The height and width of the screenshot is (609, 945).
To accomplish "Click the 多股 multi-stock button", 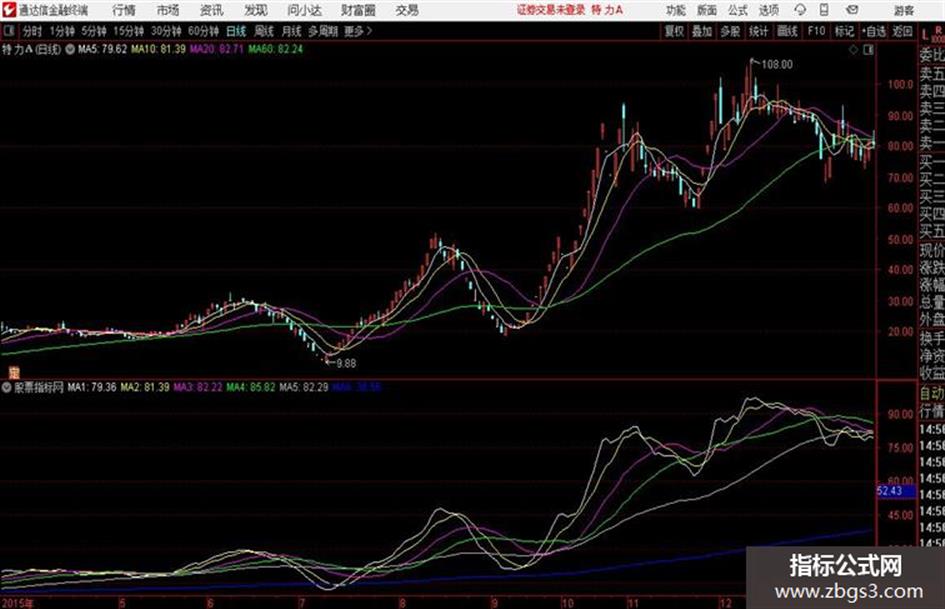I will 730,31.
